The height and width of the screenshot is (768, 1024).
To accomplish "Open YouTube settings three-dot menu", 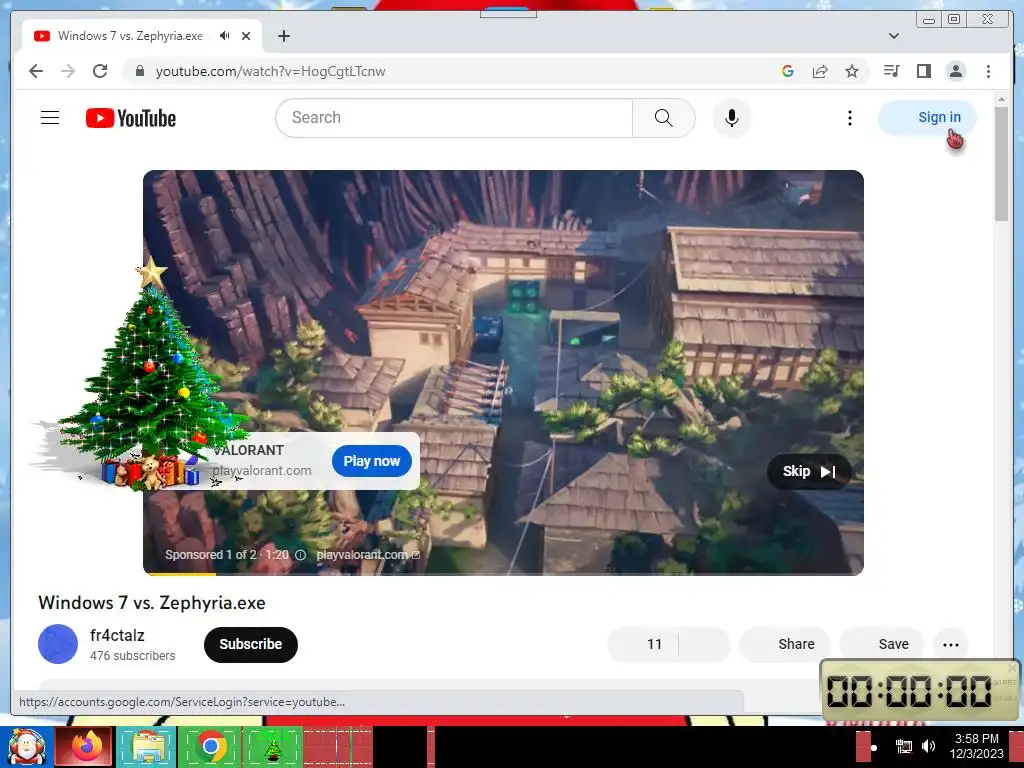I will coord(849,118).
